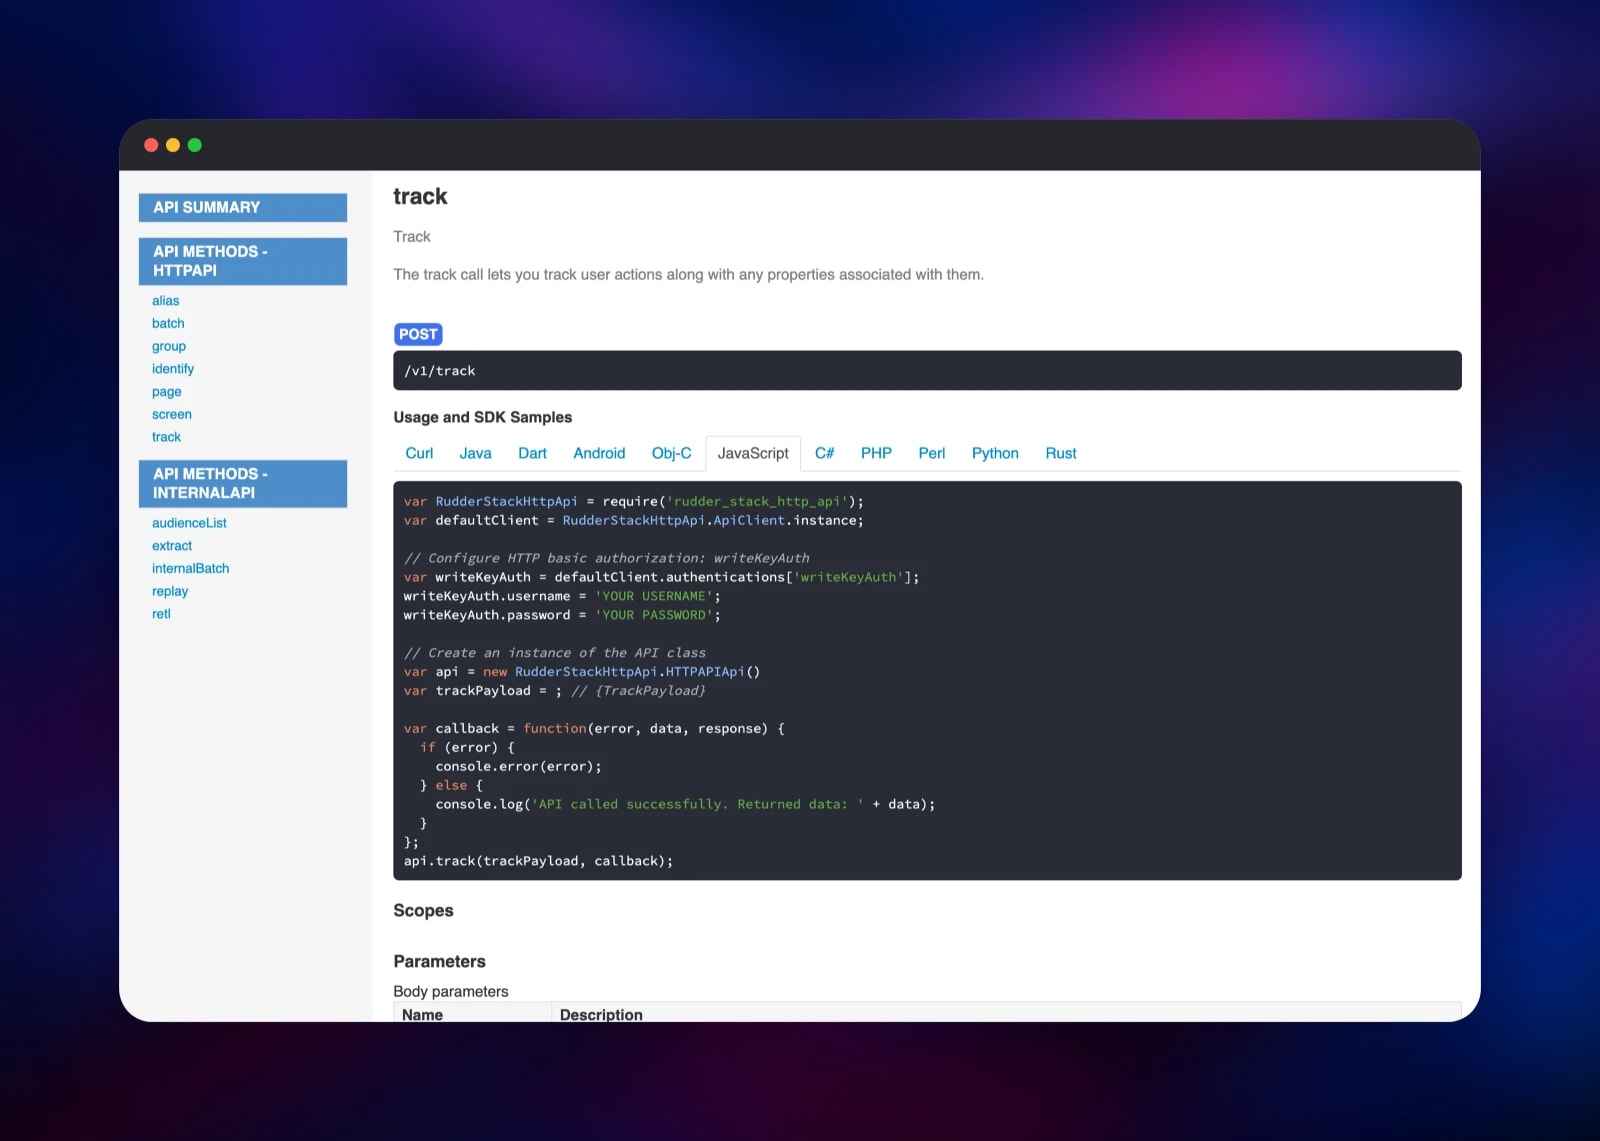Image resolution: width=1600 pixels, height=1141 pixels.
Task: Switch to the Python sample tab
Action: (995, 453)
